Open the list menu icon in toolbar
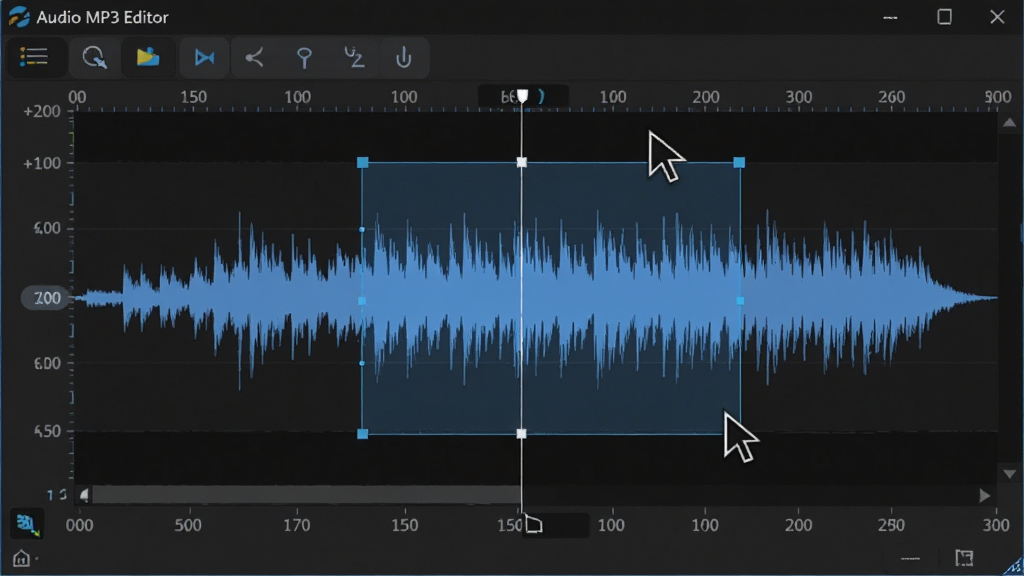1024x576 pixels. point(34,57)
